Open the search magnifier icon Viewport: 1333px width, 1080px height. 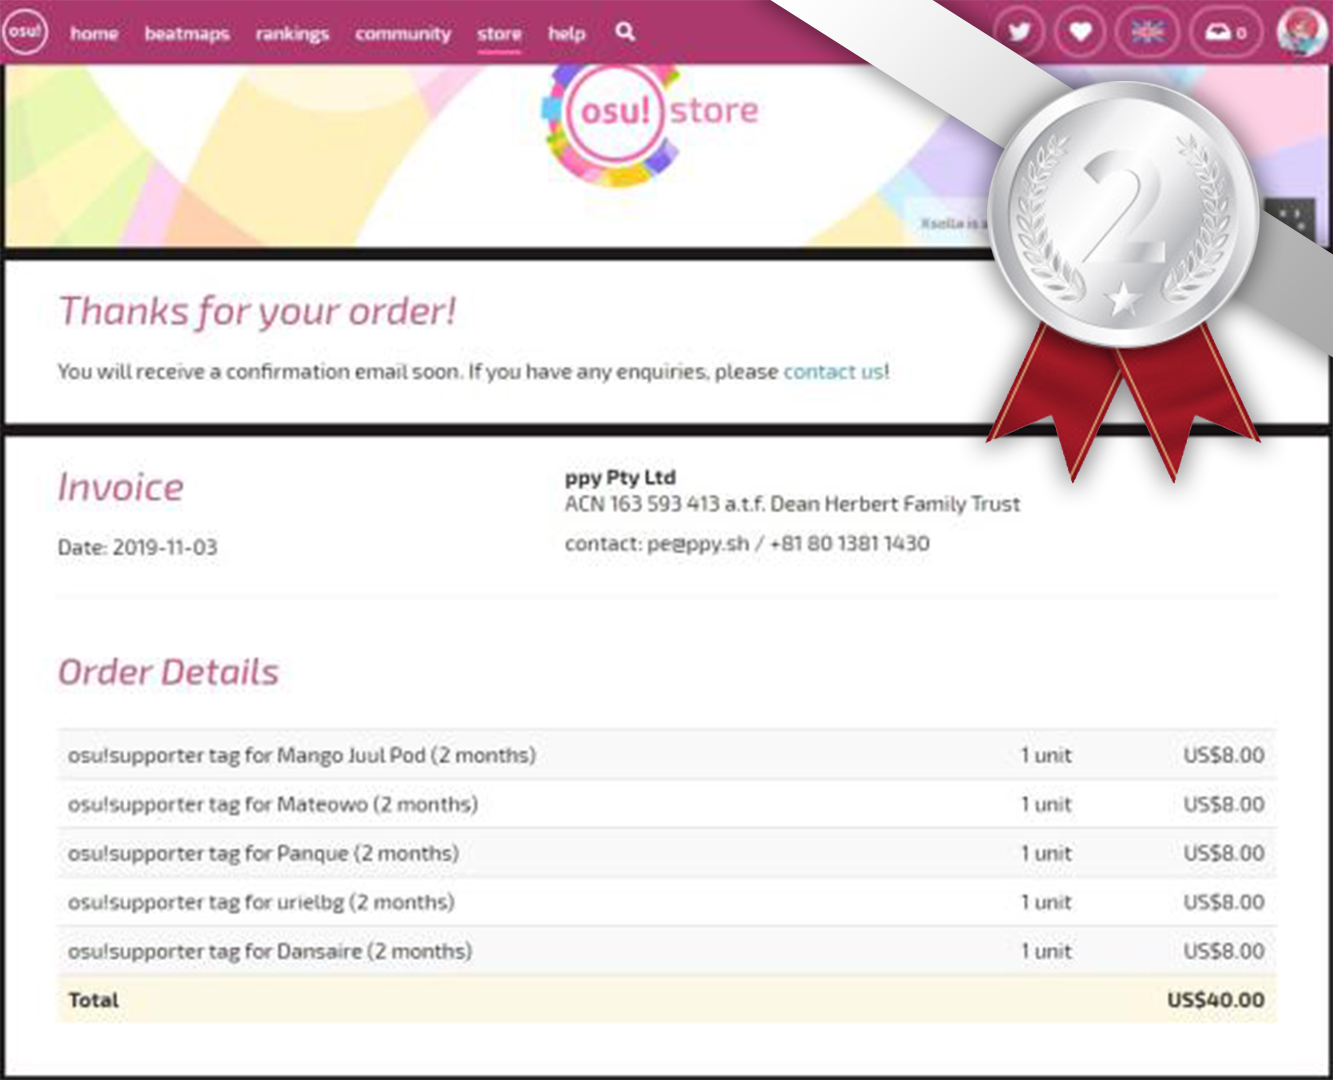coord(625,32)
